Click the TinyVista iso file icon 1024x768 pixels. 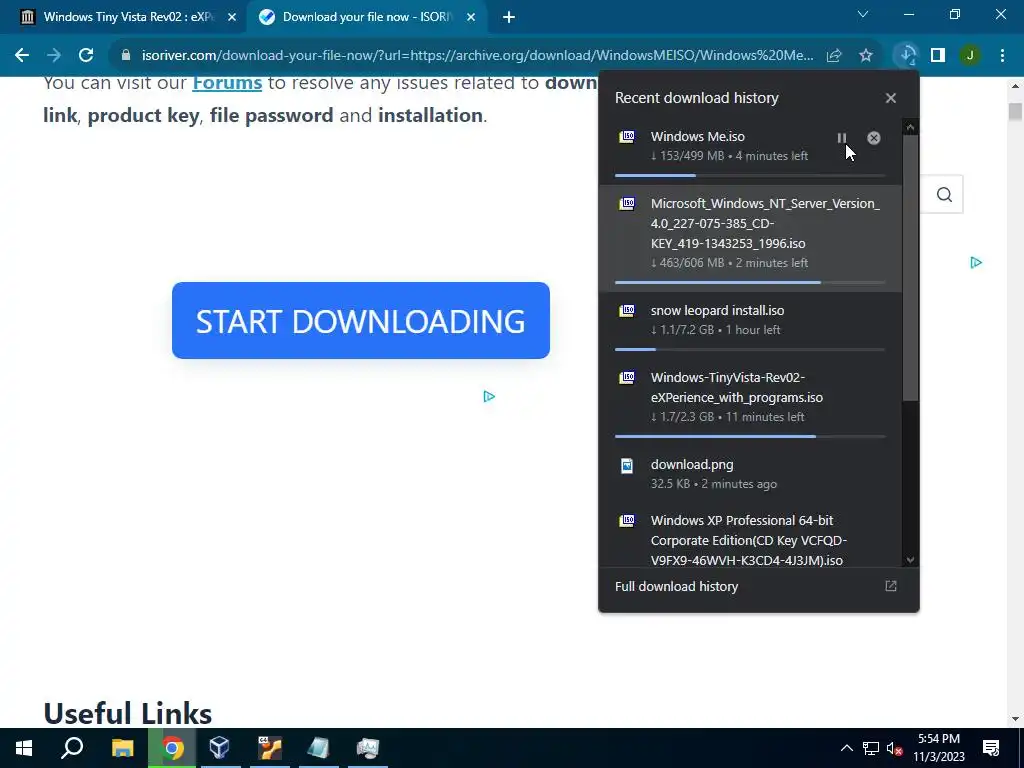(627, 377)
